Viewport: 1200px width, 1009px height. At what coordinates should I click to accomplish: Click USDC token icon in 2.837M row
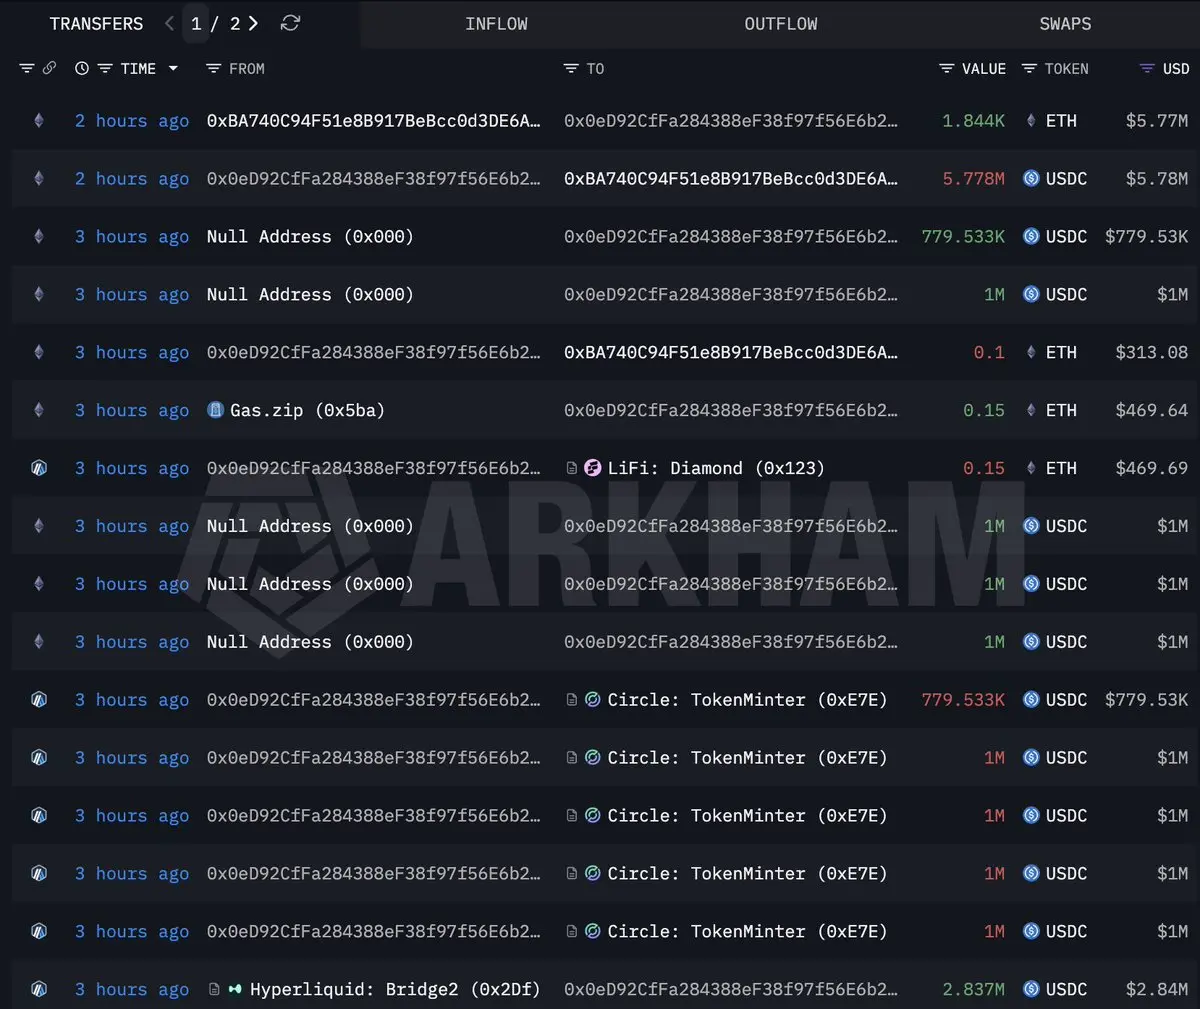pos(1031,989)
